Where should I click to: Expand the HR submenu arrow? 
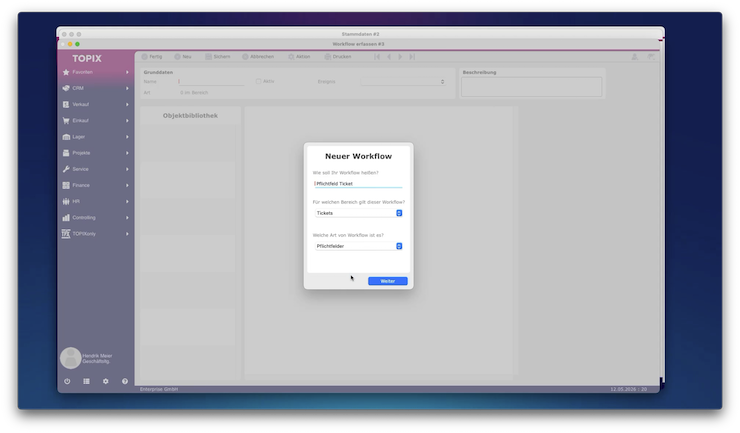click(x=127, y=202)
